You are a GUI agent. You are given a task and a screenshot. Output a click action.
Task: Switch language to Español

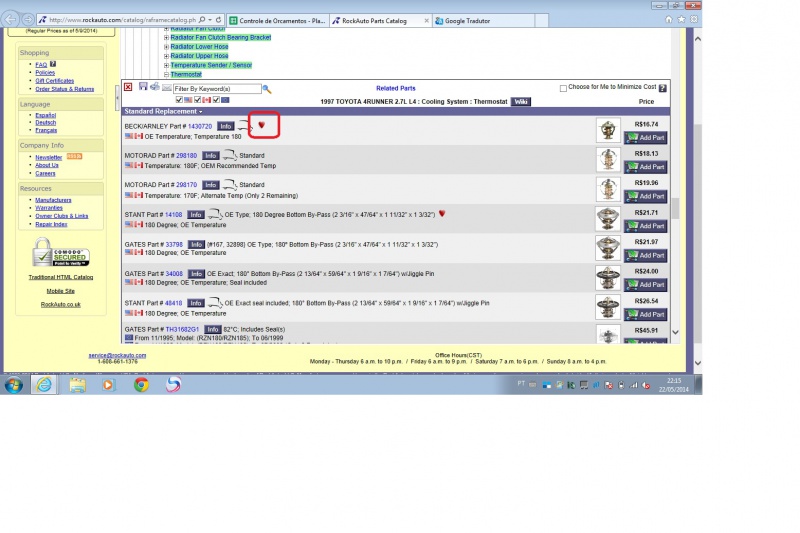(x=45, y=115)
